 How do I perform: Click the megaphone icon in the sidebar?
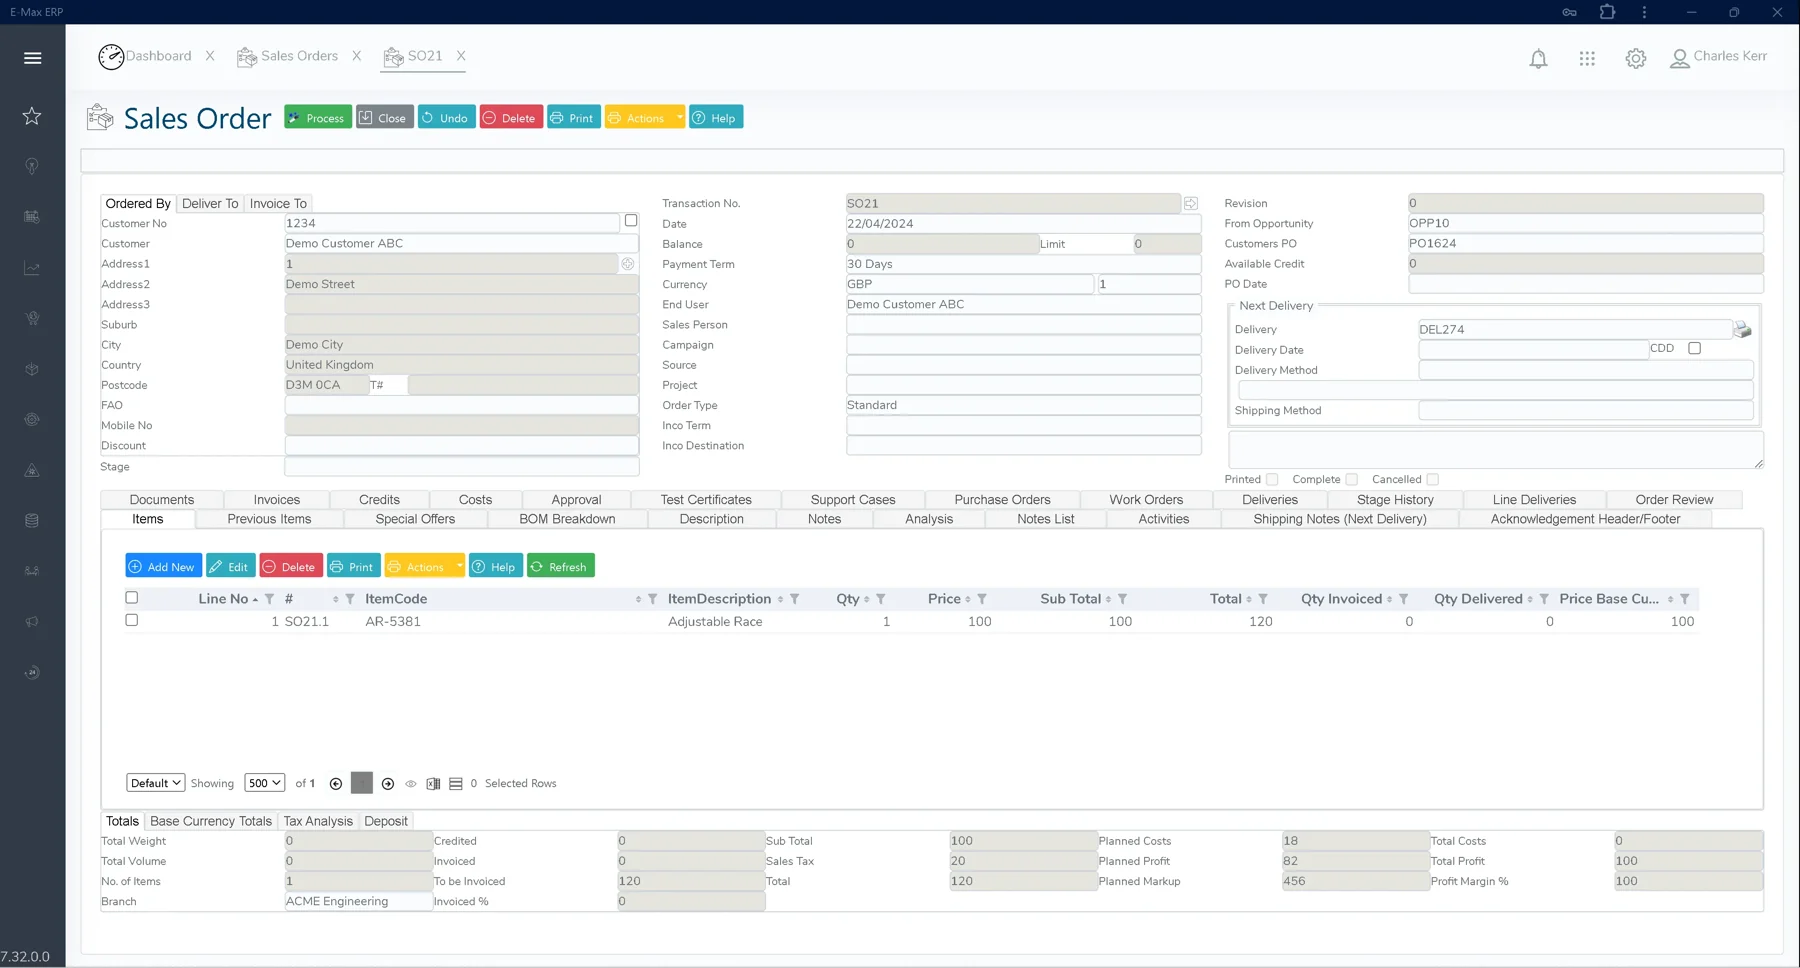pyautogui.click(x=32, y=621)
